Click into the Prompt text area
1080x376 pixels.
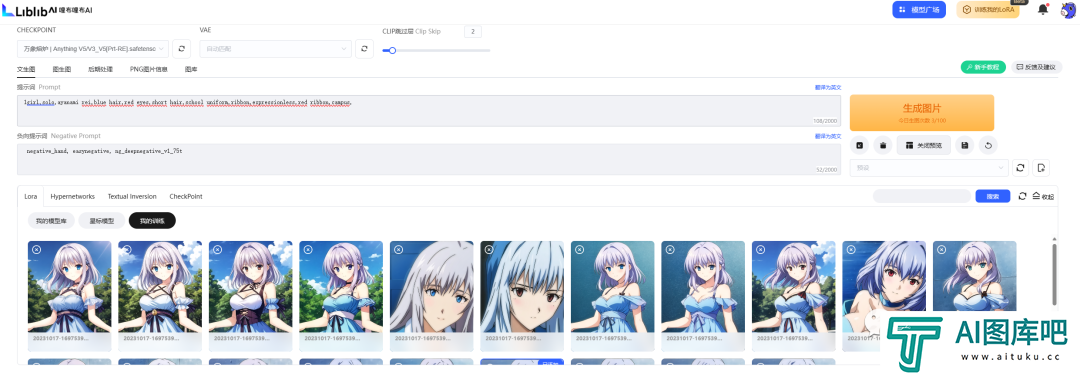[428, 111]
